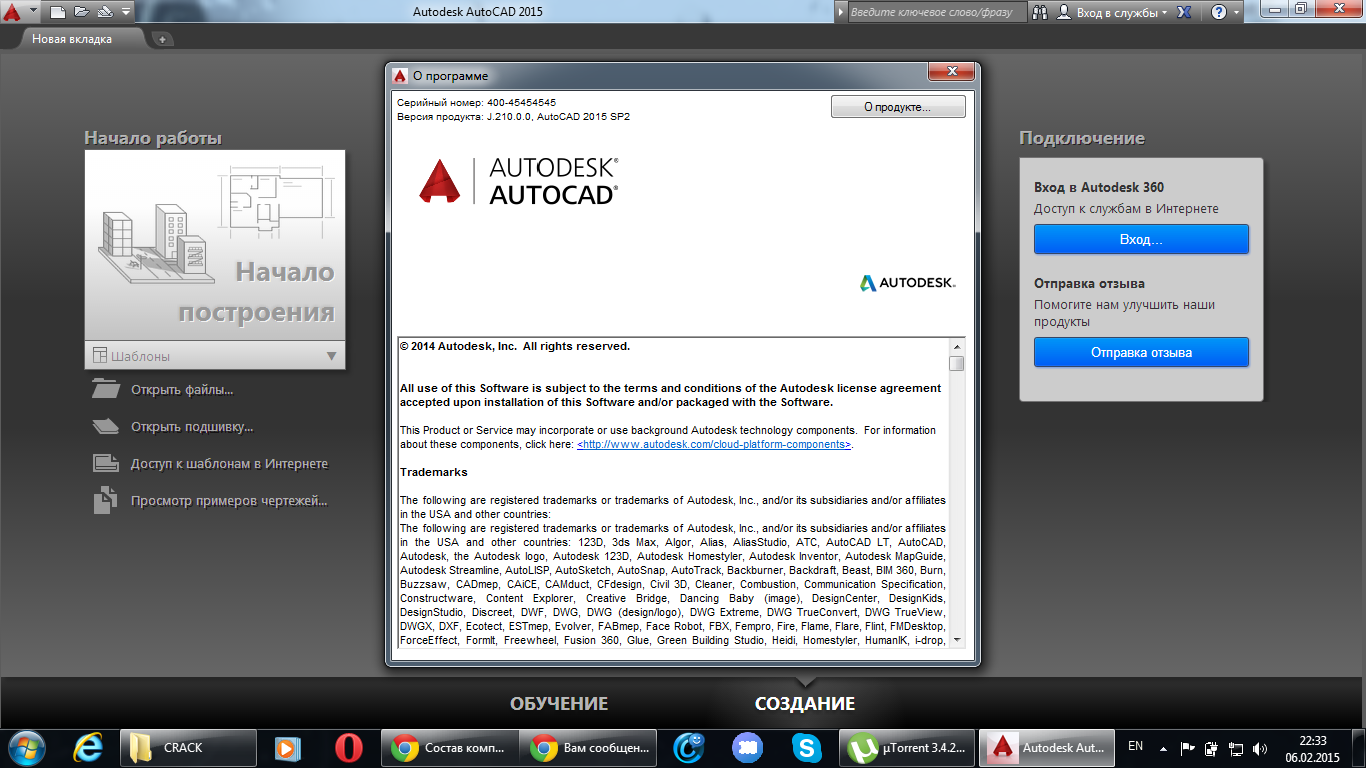
Task: Launch Internet Explorer from taskbar
Action: click(x=89, y=747)
